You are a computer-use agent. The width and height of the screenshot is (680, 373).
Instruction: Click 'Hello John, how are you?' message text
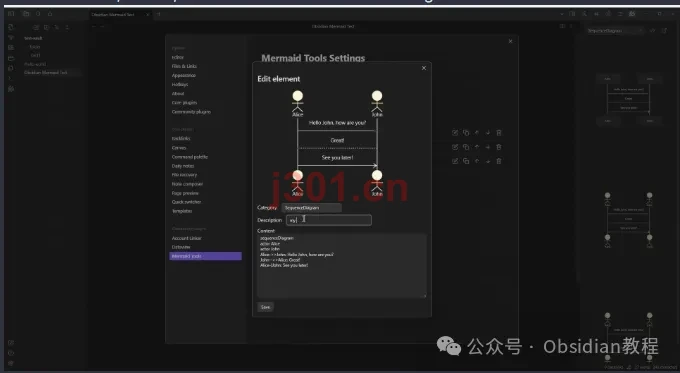[337, 123]
